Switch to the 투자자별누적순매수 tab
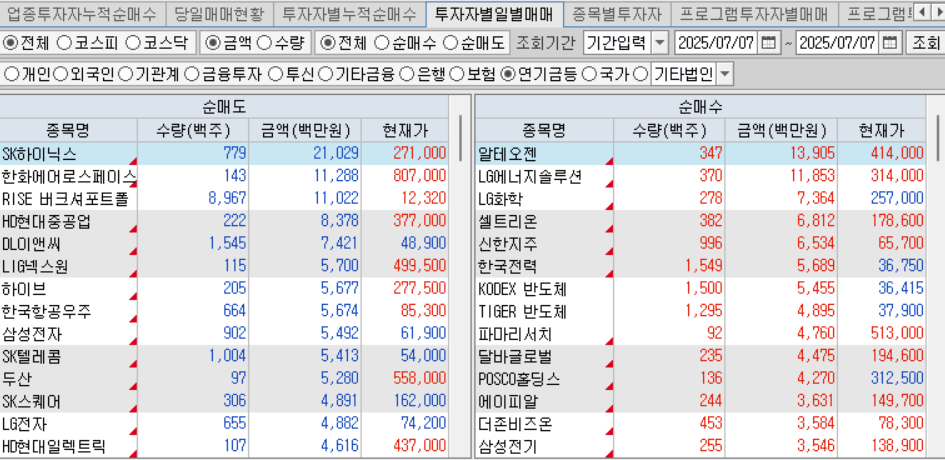The height and width of the screenshot is (460, 945). click(349, 13)
